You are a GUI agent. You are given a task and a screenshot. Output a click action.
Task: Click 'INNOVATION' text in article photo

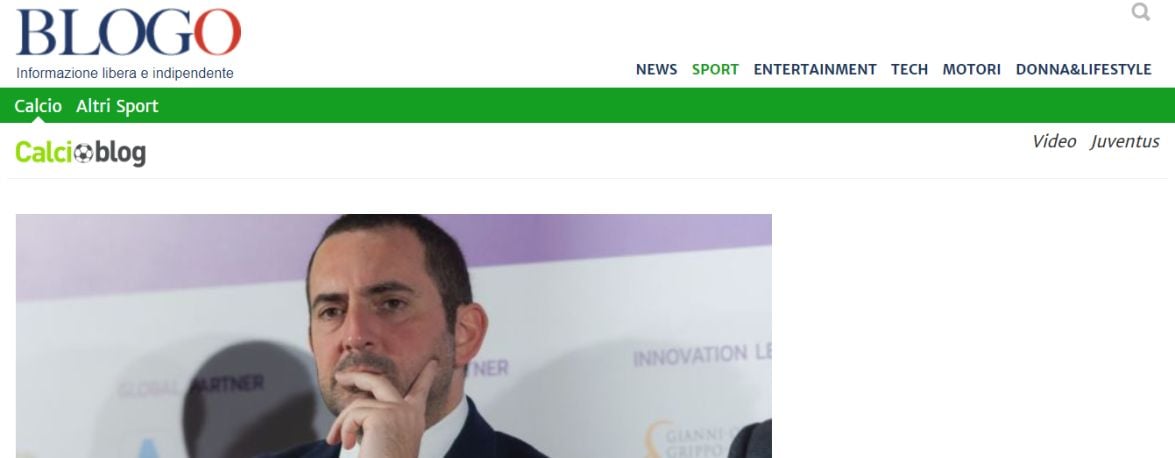click(x=691, y=355)
